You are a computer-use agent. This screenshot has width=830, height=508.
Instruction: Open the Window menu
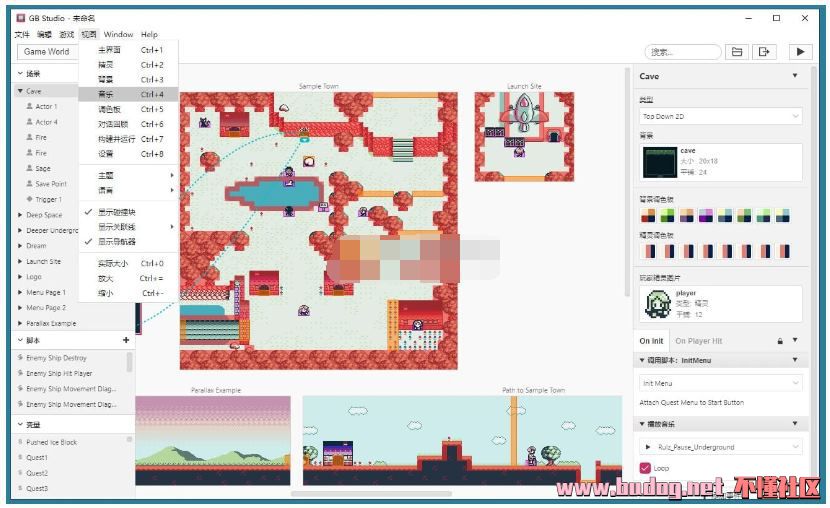click(118, 35)
